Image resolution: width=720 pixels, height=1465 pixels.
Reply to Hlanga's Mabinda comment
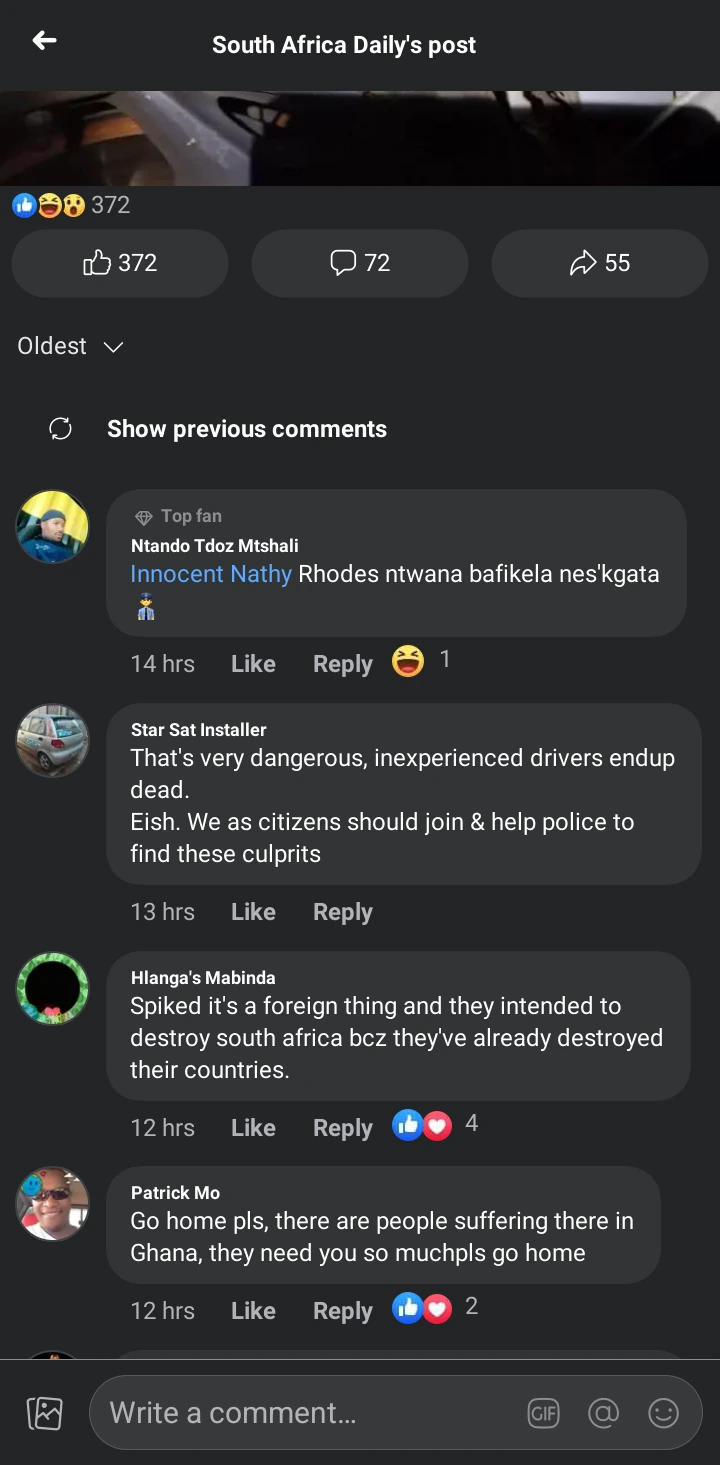(x=342, y=1128)
